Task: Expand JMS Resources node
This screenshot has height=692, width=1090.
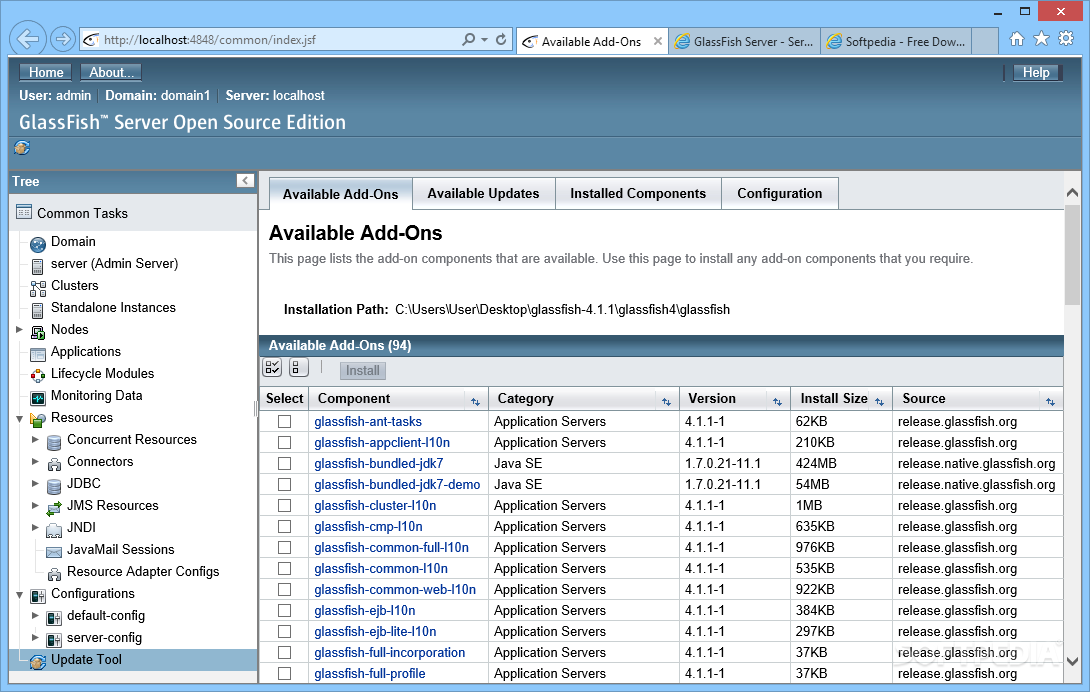Action: click(35, 506)
